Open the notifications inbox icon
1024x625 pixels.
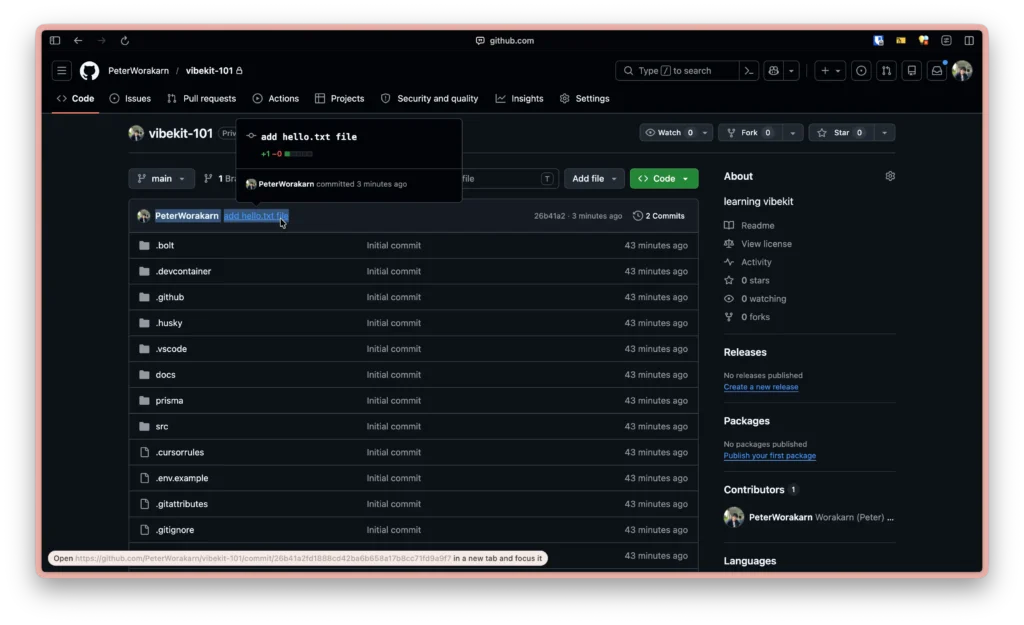coord(936,71)
